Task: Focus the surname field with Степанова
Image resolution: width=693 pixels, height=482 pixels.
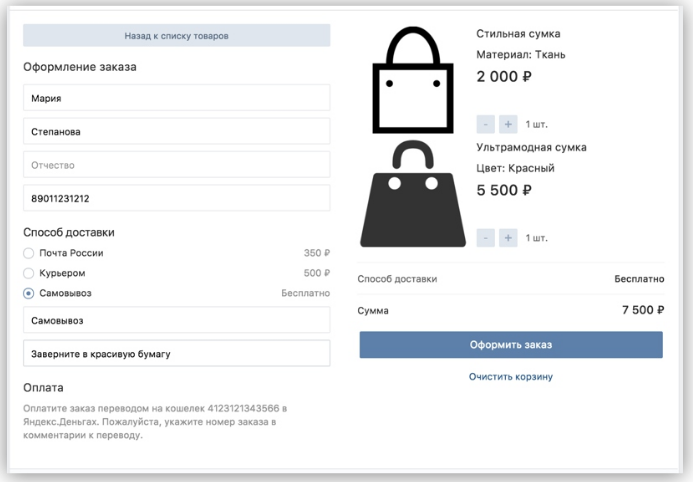Action: coord(176,131)
